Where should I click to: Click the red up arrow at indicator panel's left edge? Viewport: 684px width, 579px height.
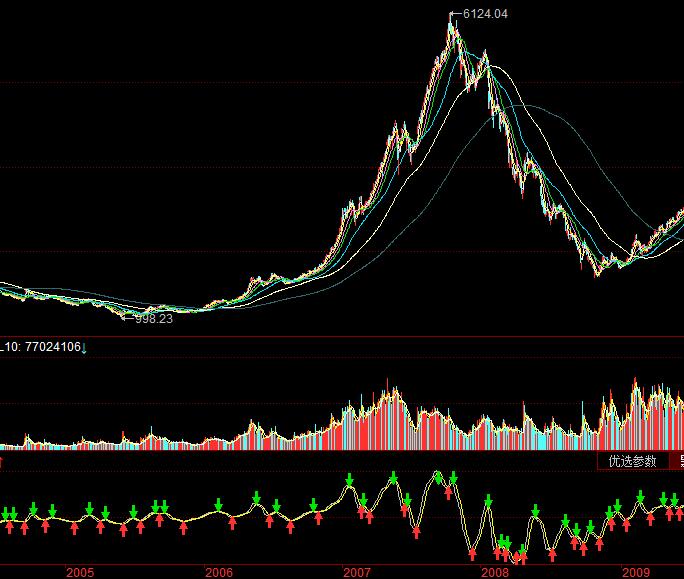pyautogui.click(x=1, y=462)
